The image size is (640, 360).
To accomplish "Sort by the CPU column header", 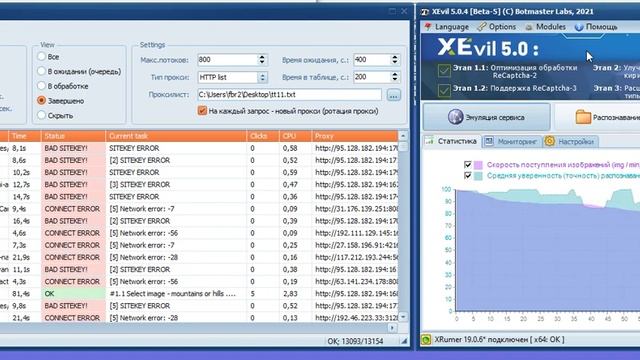I will tap(296, 136).
